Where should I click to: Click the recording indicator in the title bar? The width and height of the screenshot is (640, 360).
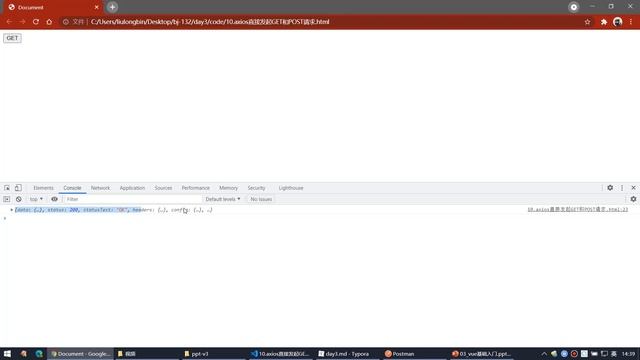[573, 7]
